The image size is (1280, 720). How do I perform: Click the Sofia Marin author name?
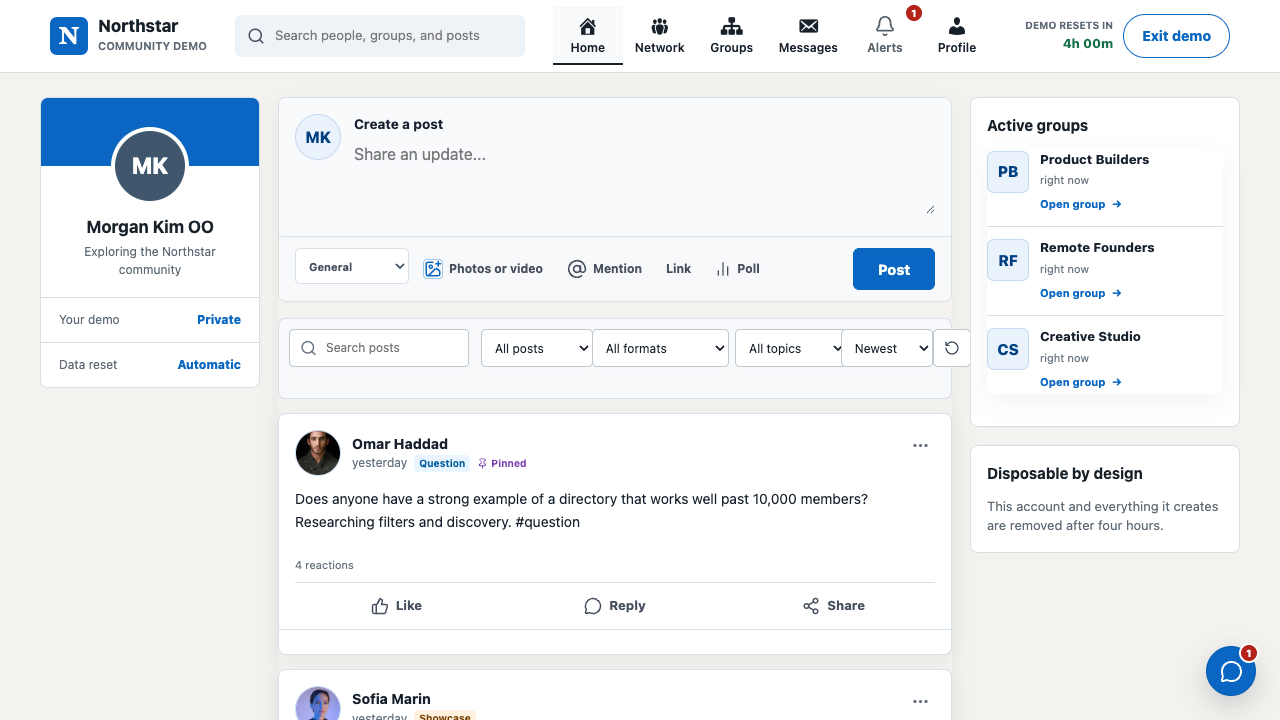point(391,699)
